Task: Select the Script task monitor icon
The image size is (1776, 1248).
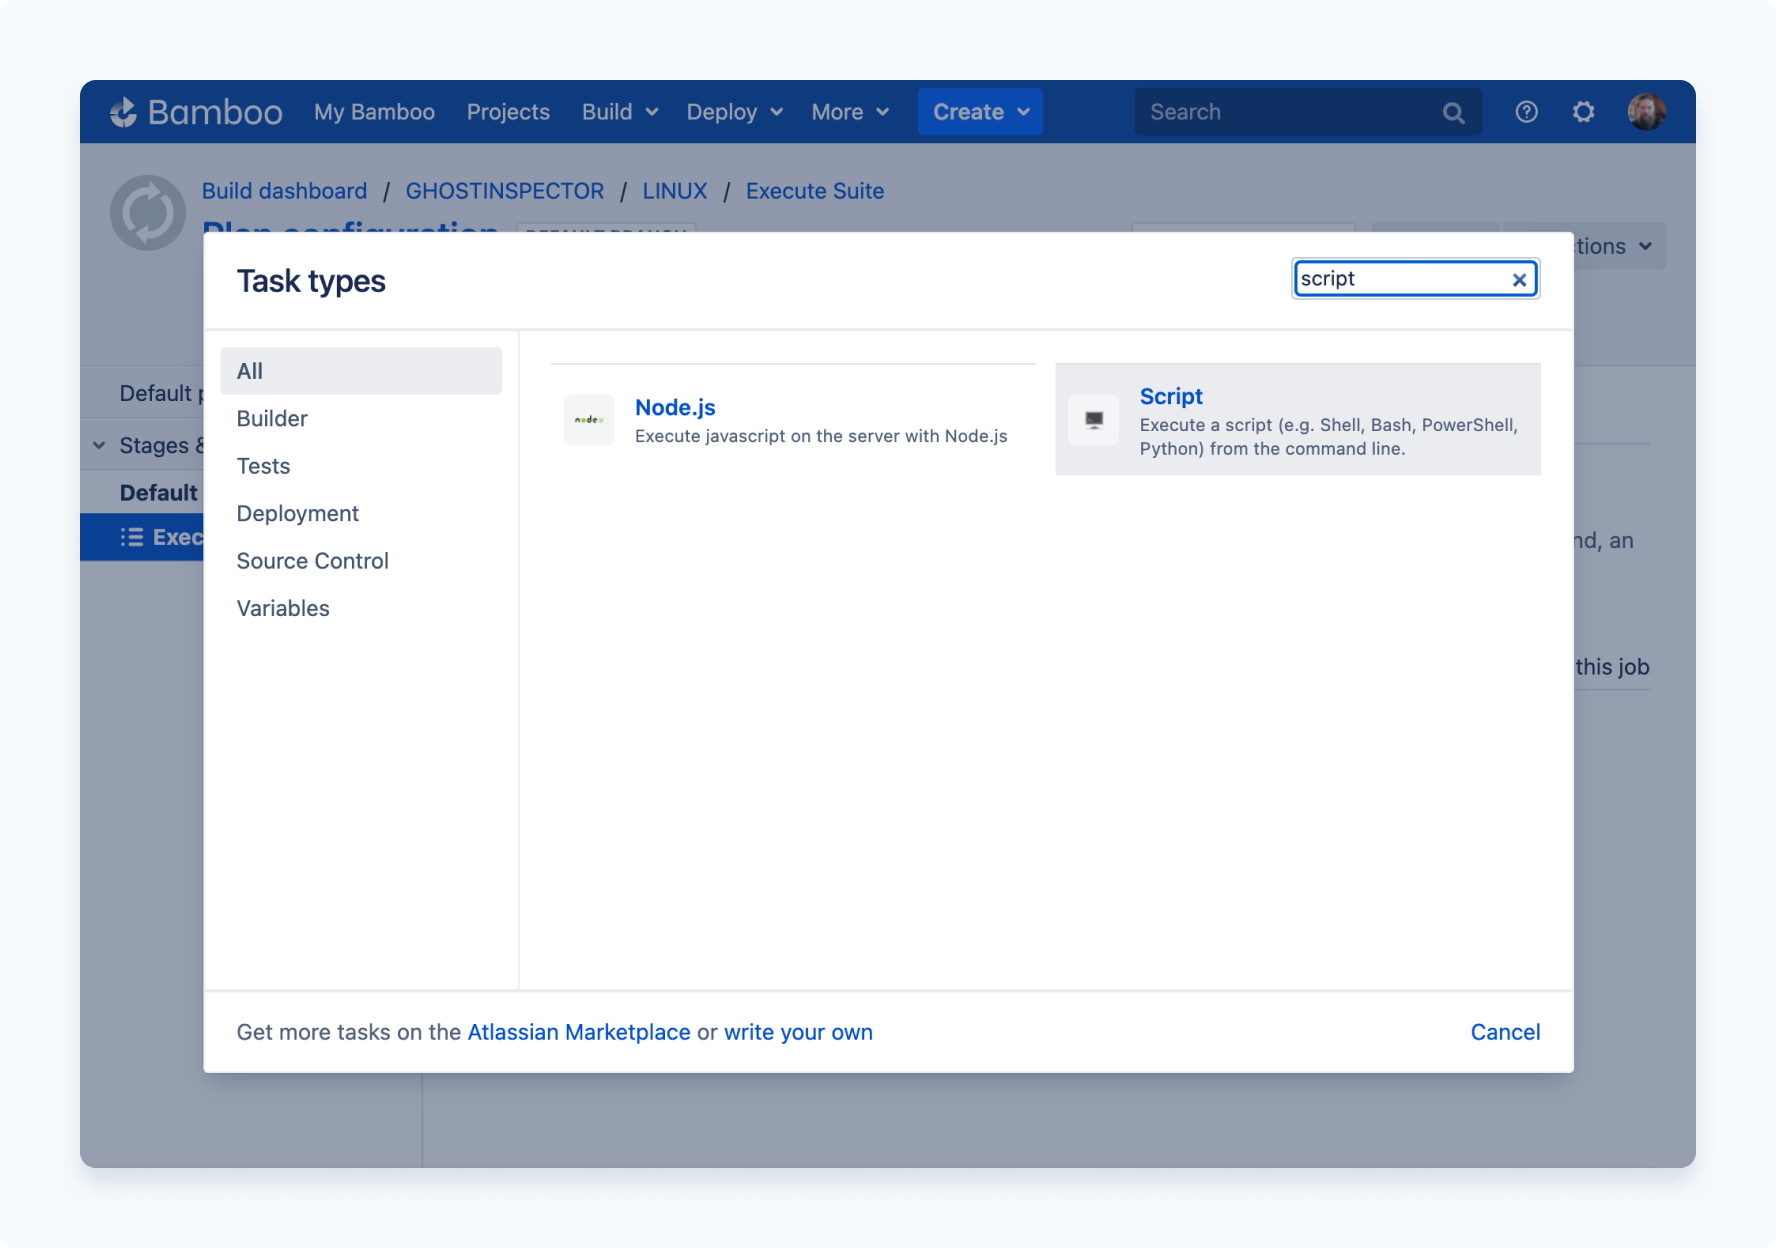Action: (x=1094, y=420)
